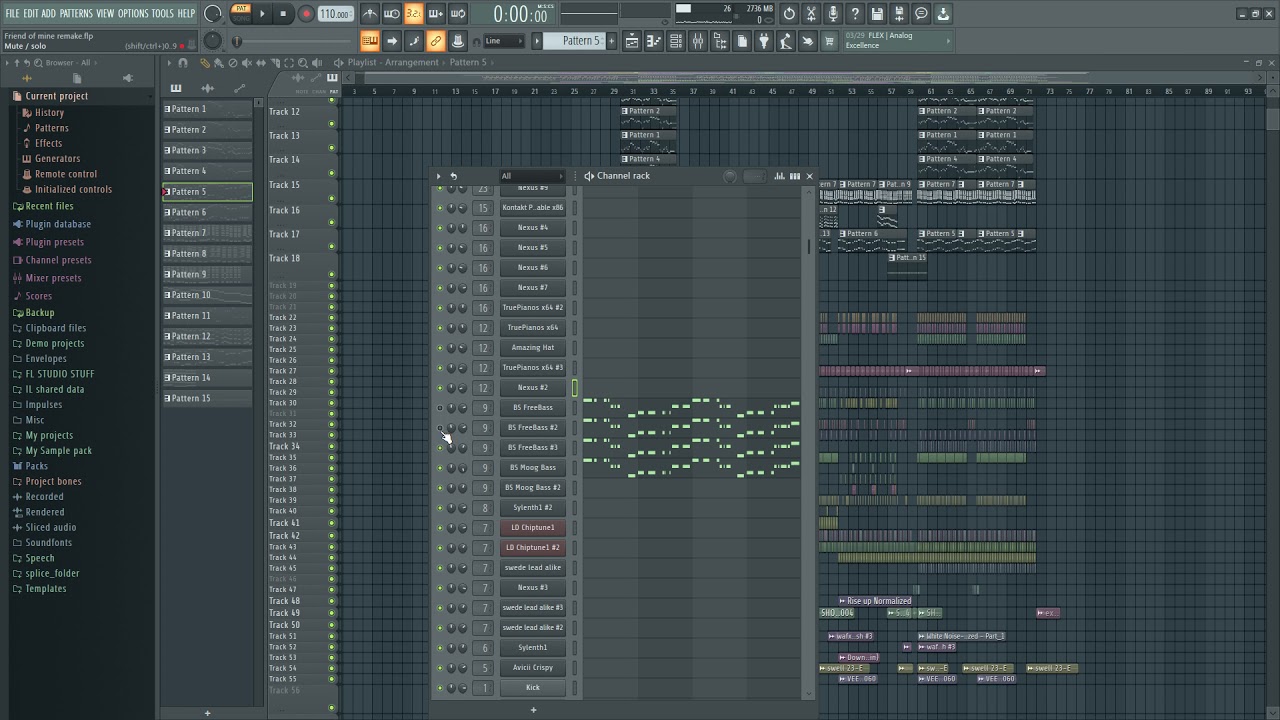Click the channel rack swing slider knob
1280x720 pixels.
(730, 177)
